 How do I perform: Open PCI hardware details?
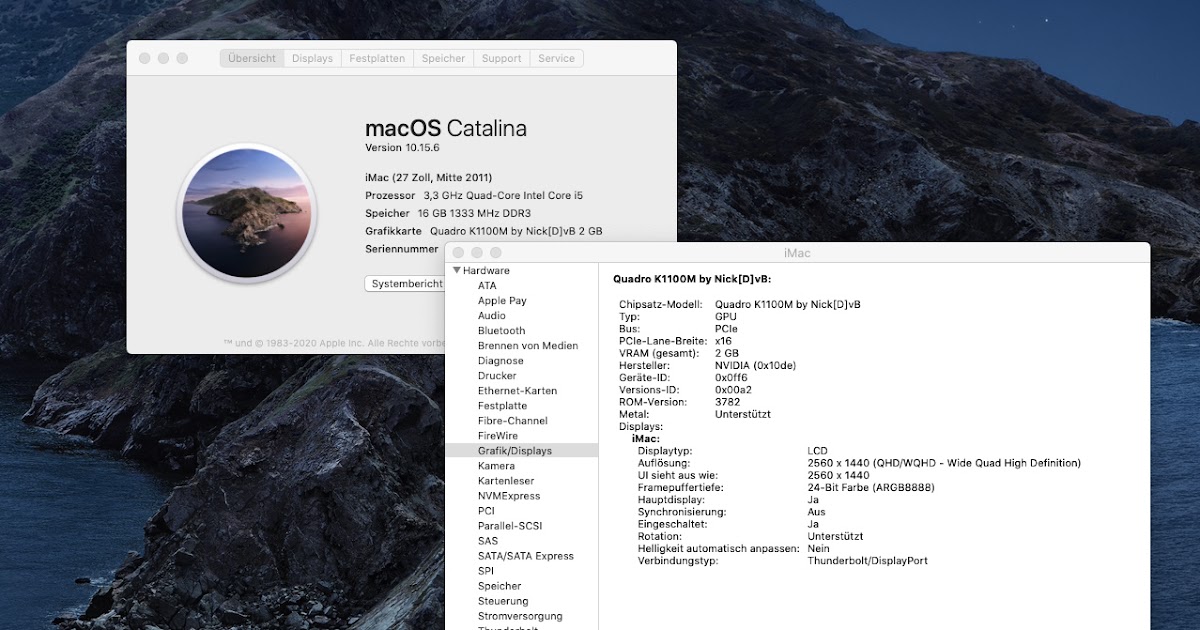[x=486, y=510]
